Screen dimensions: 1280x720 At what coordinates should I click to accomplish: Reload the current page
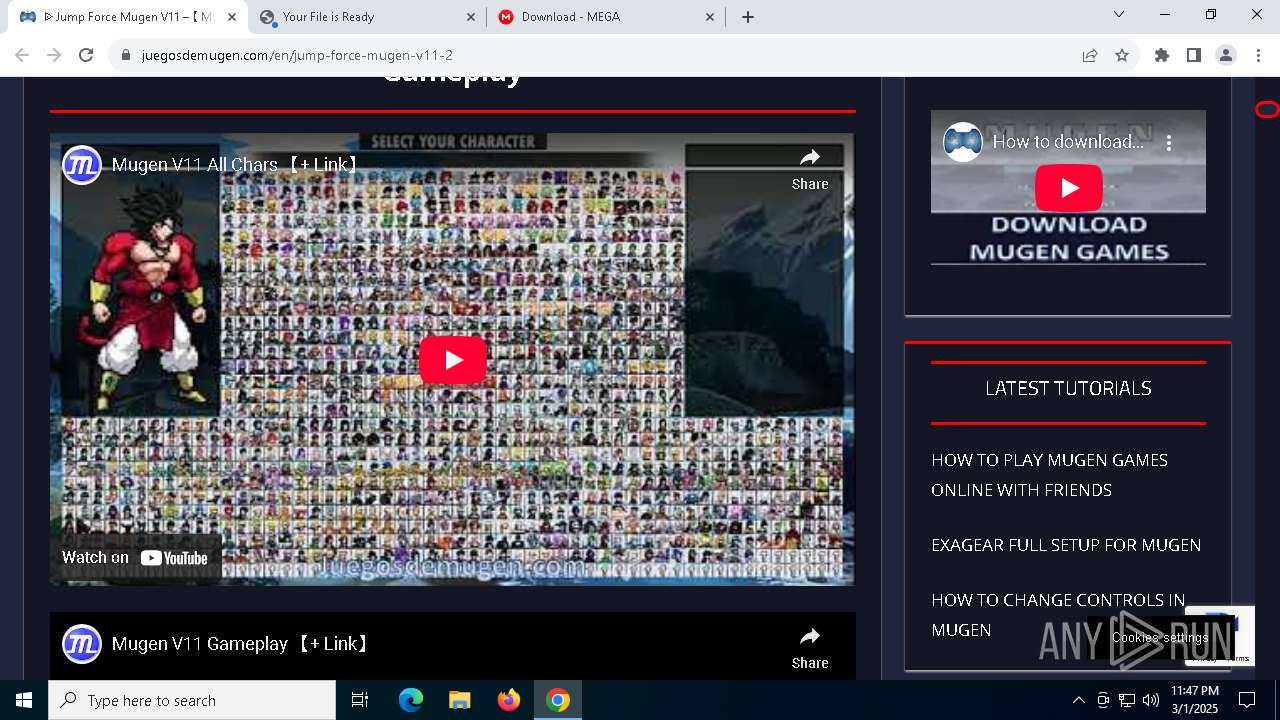point(86,56)
